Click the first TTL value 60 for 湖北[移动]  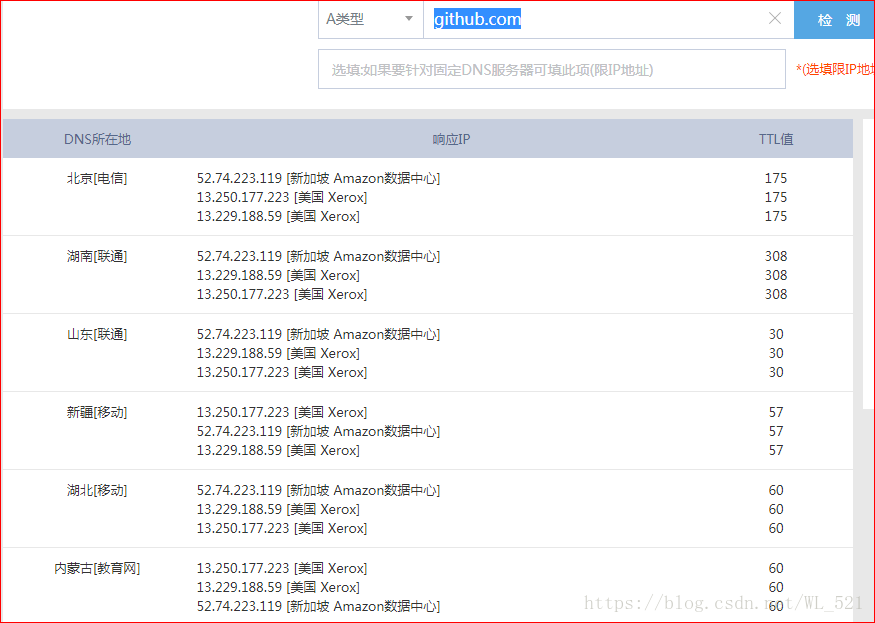pyautogui.click(x=776, y=490)
